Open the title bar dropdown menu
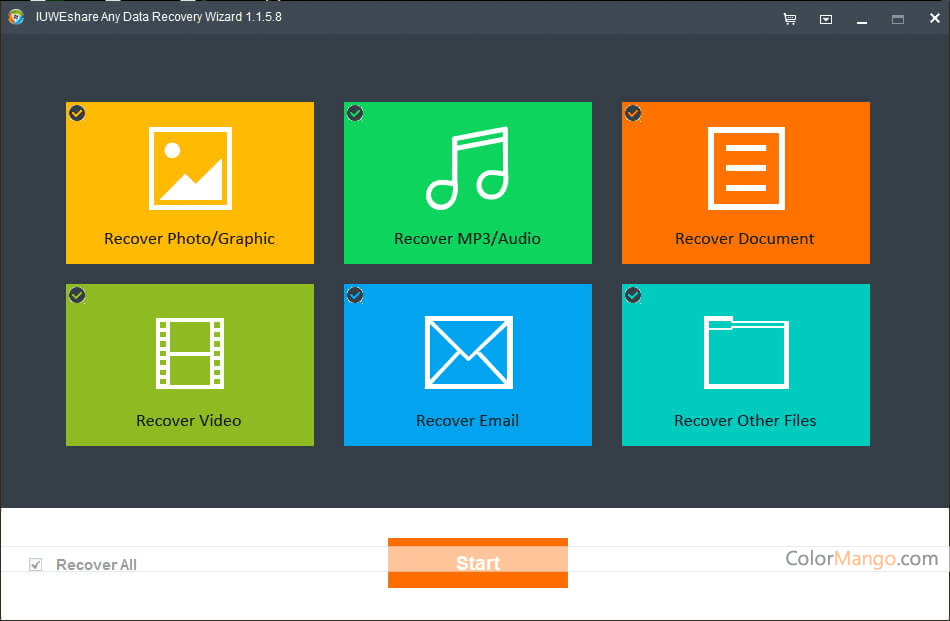Image resolution: width=950 pixels, height=621 pixels. coord(826,18)
